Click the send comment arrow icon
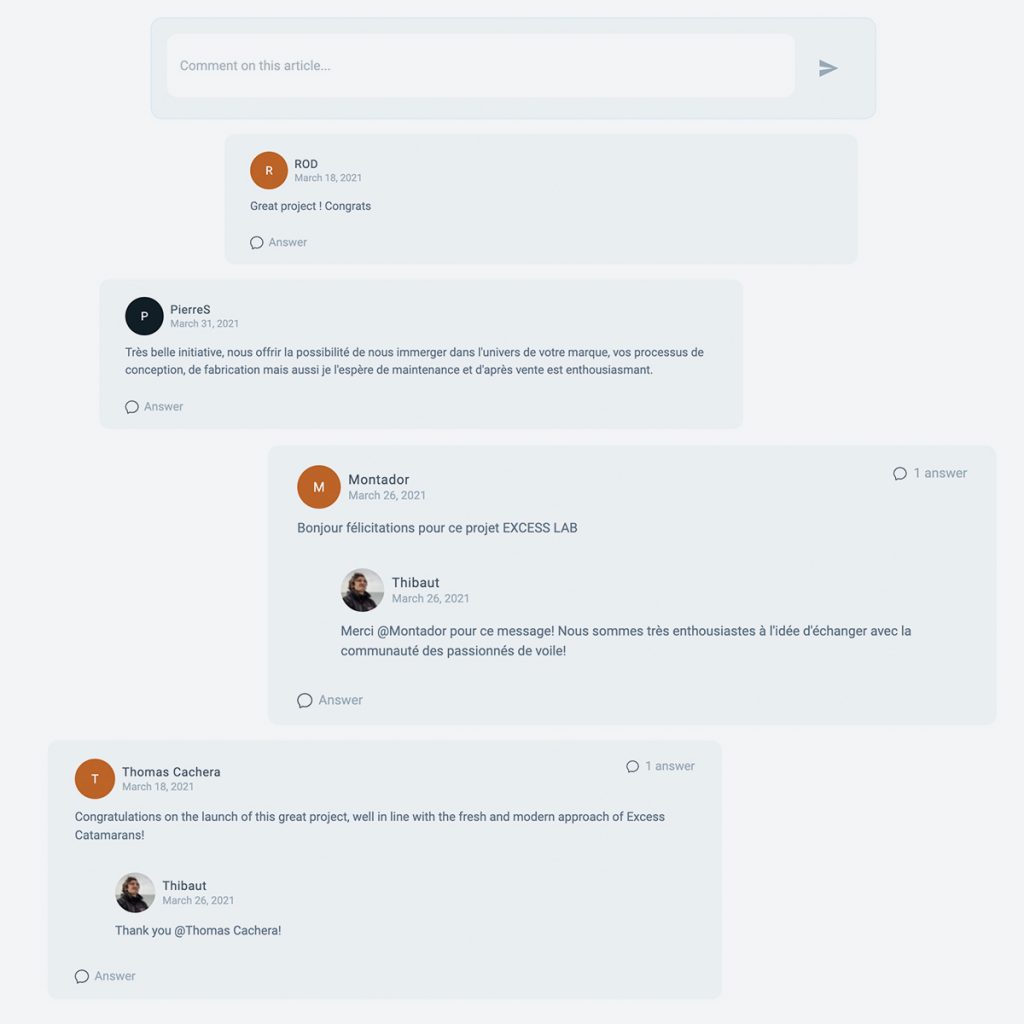The image size is (1024, 1024). point(828,68)
